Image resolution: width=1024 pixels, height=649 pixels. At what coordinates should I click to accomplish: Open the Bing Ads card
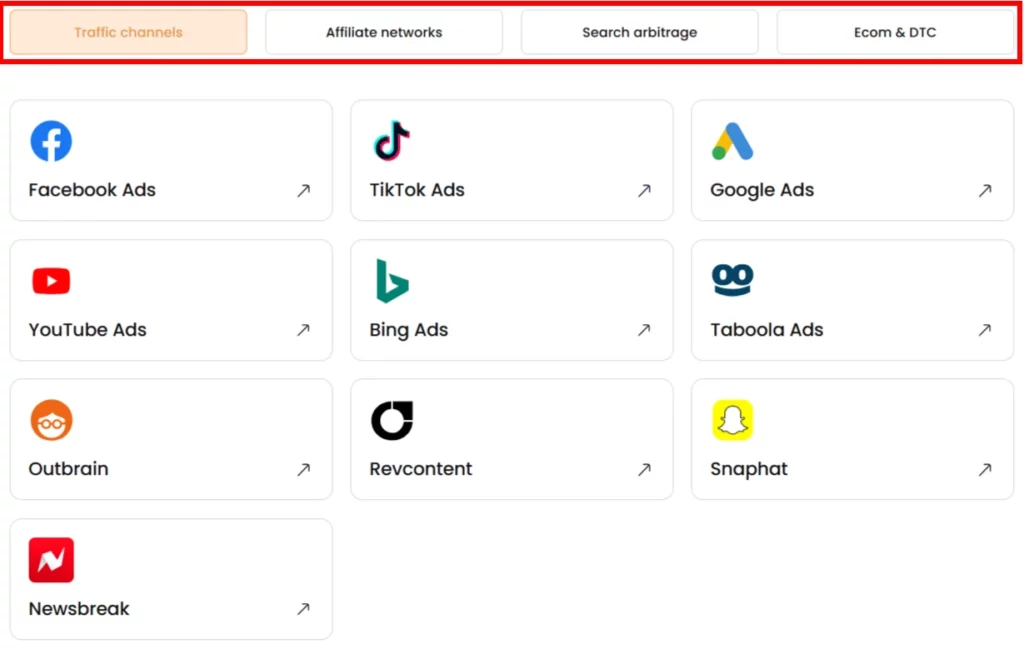coord(511,300)
